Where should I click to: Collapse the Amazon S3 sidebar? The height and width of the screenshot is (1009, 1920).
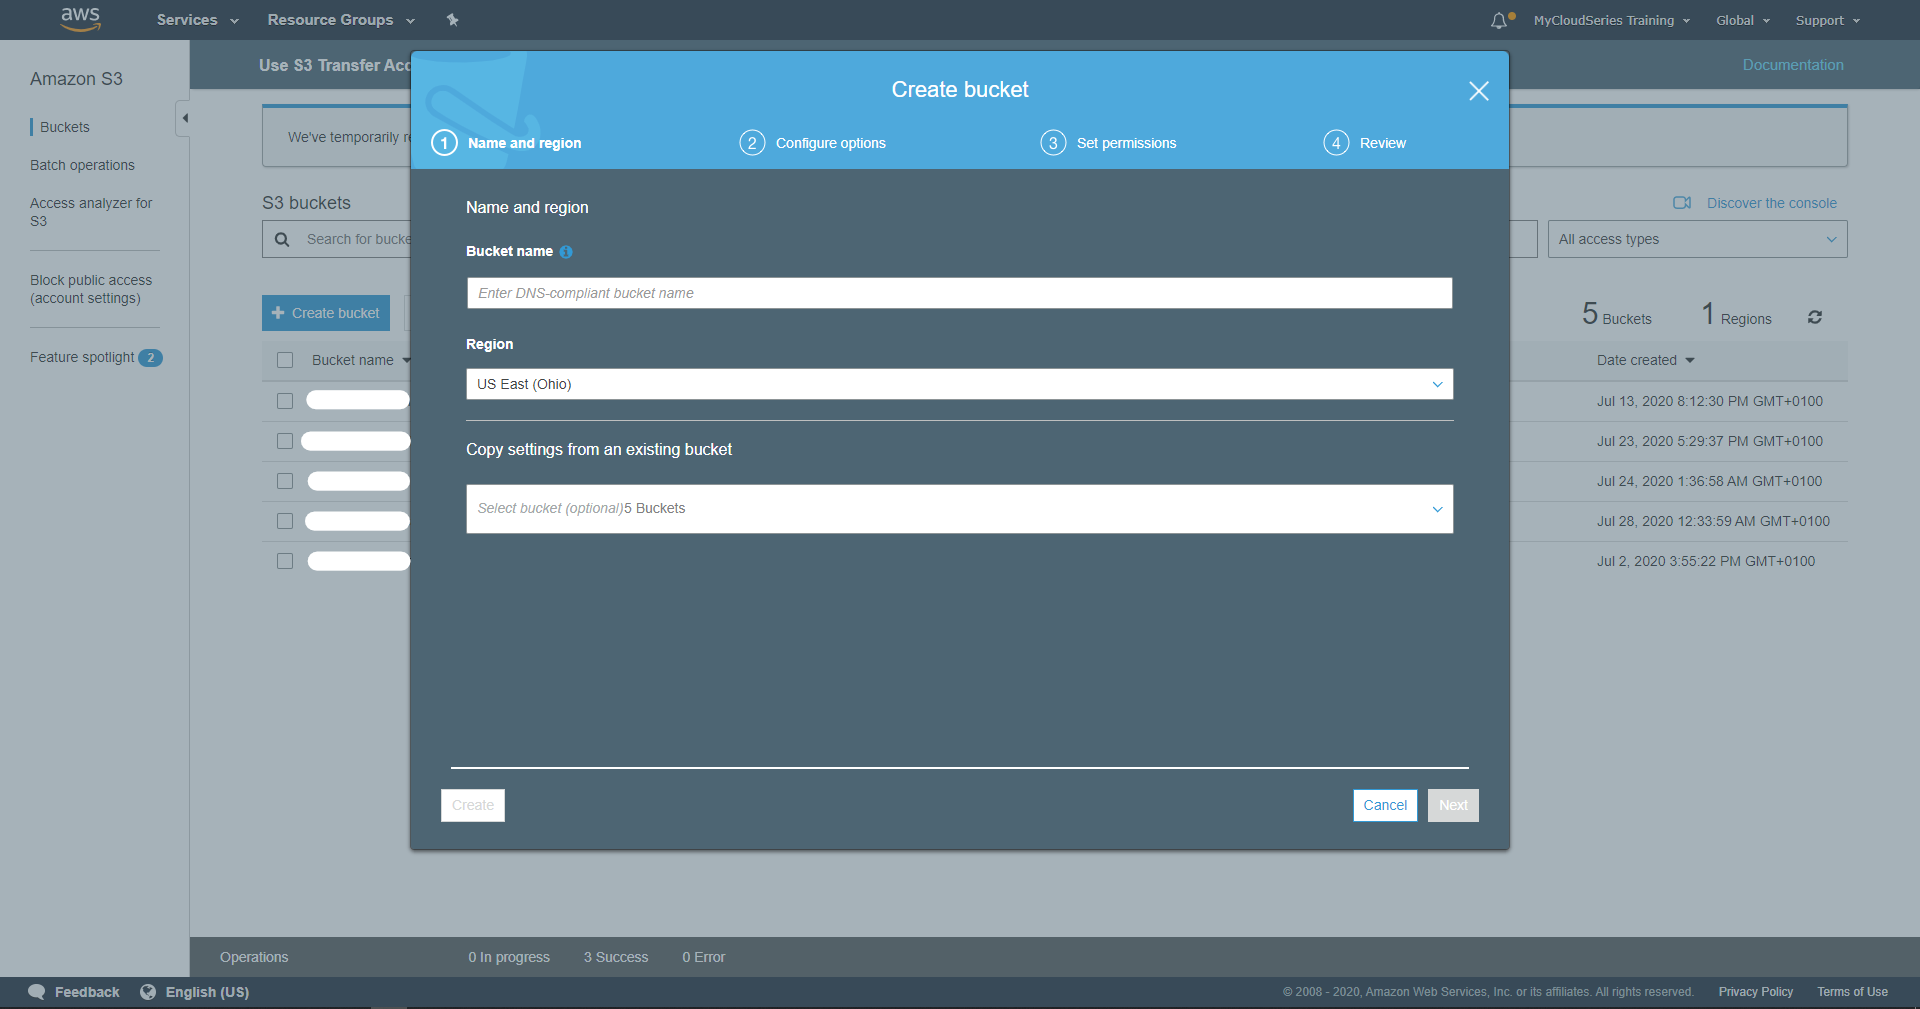pos(185,117)
